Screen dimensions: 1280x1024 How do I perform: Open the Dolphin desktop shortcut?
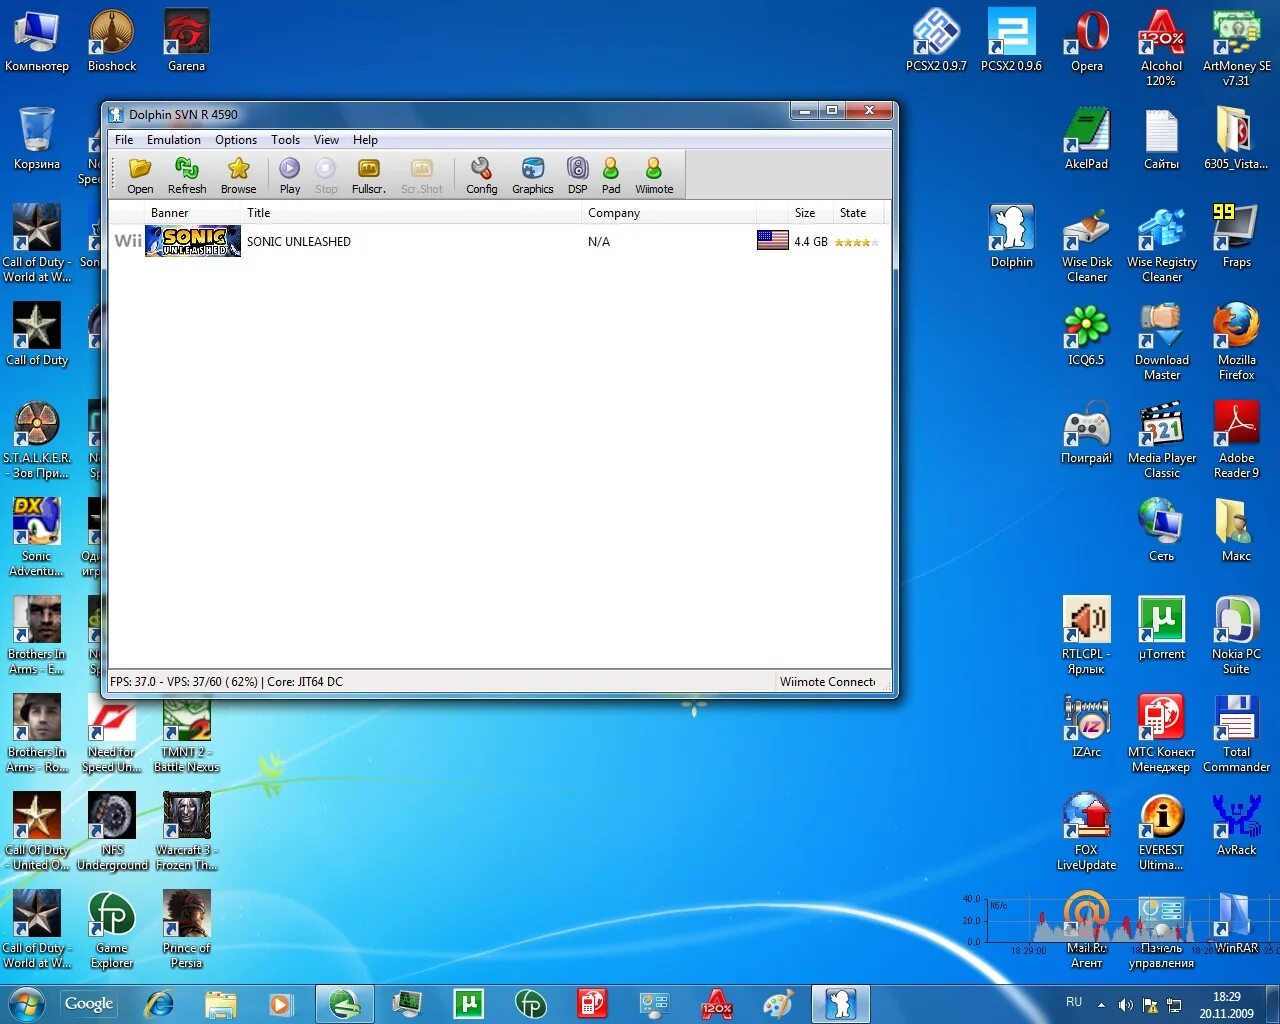(x=1012, y=237)
